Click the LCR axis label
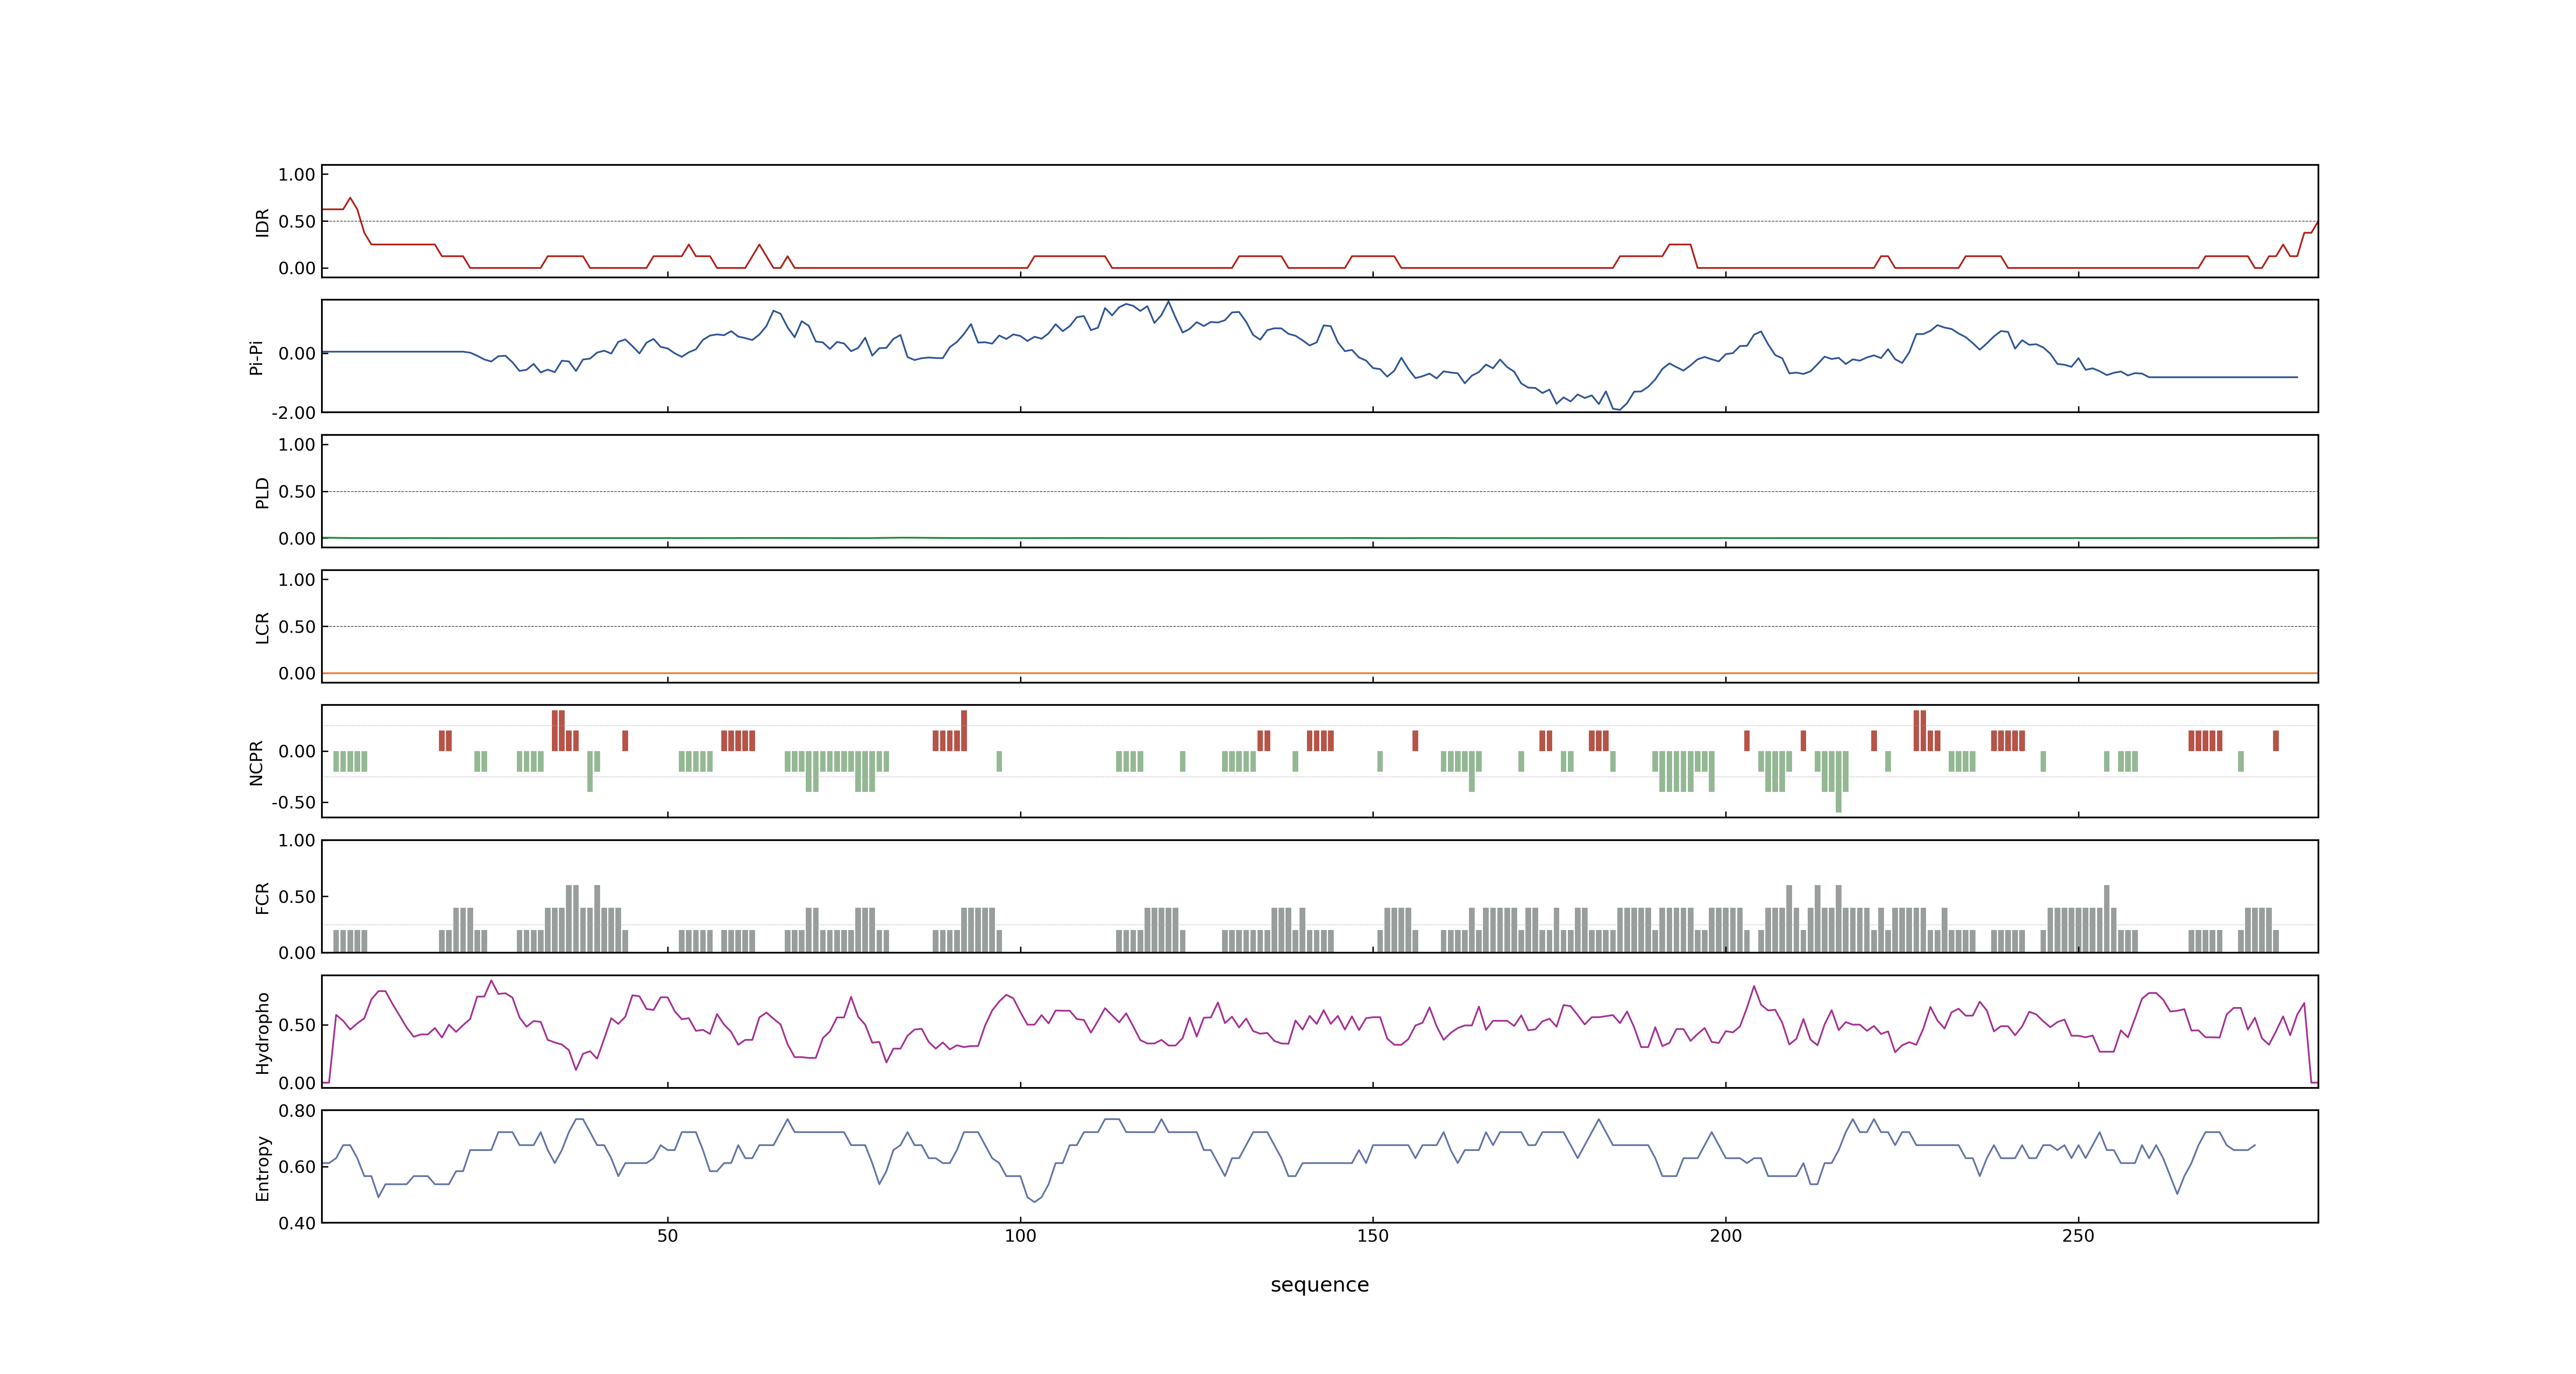Viewport: 2576px width, 1374px height. point(262,627)
